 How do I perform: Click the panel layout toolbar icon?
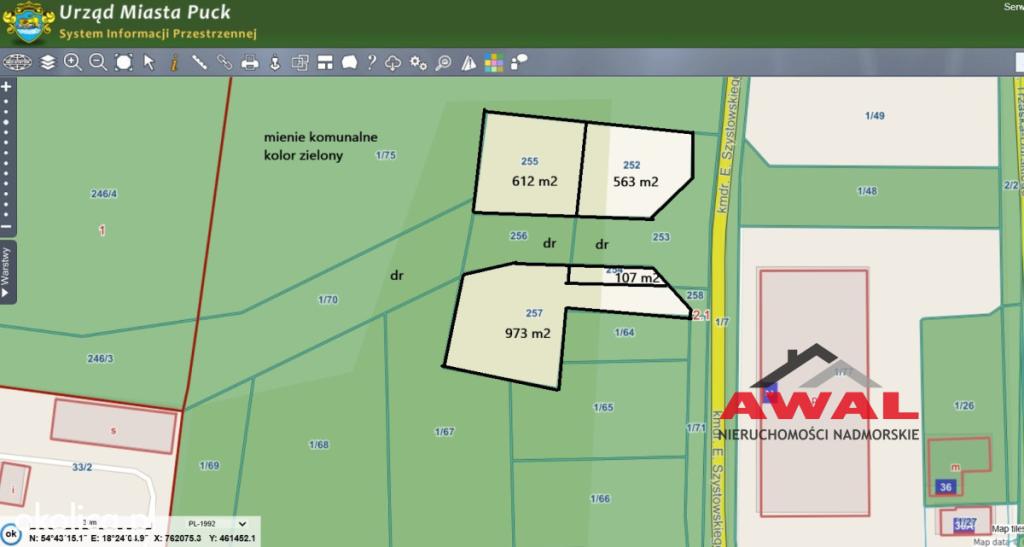click(325, 62)
